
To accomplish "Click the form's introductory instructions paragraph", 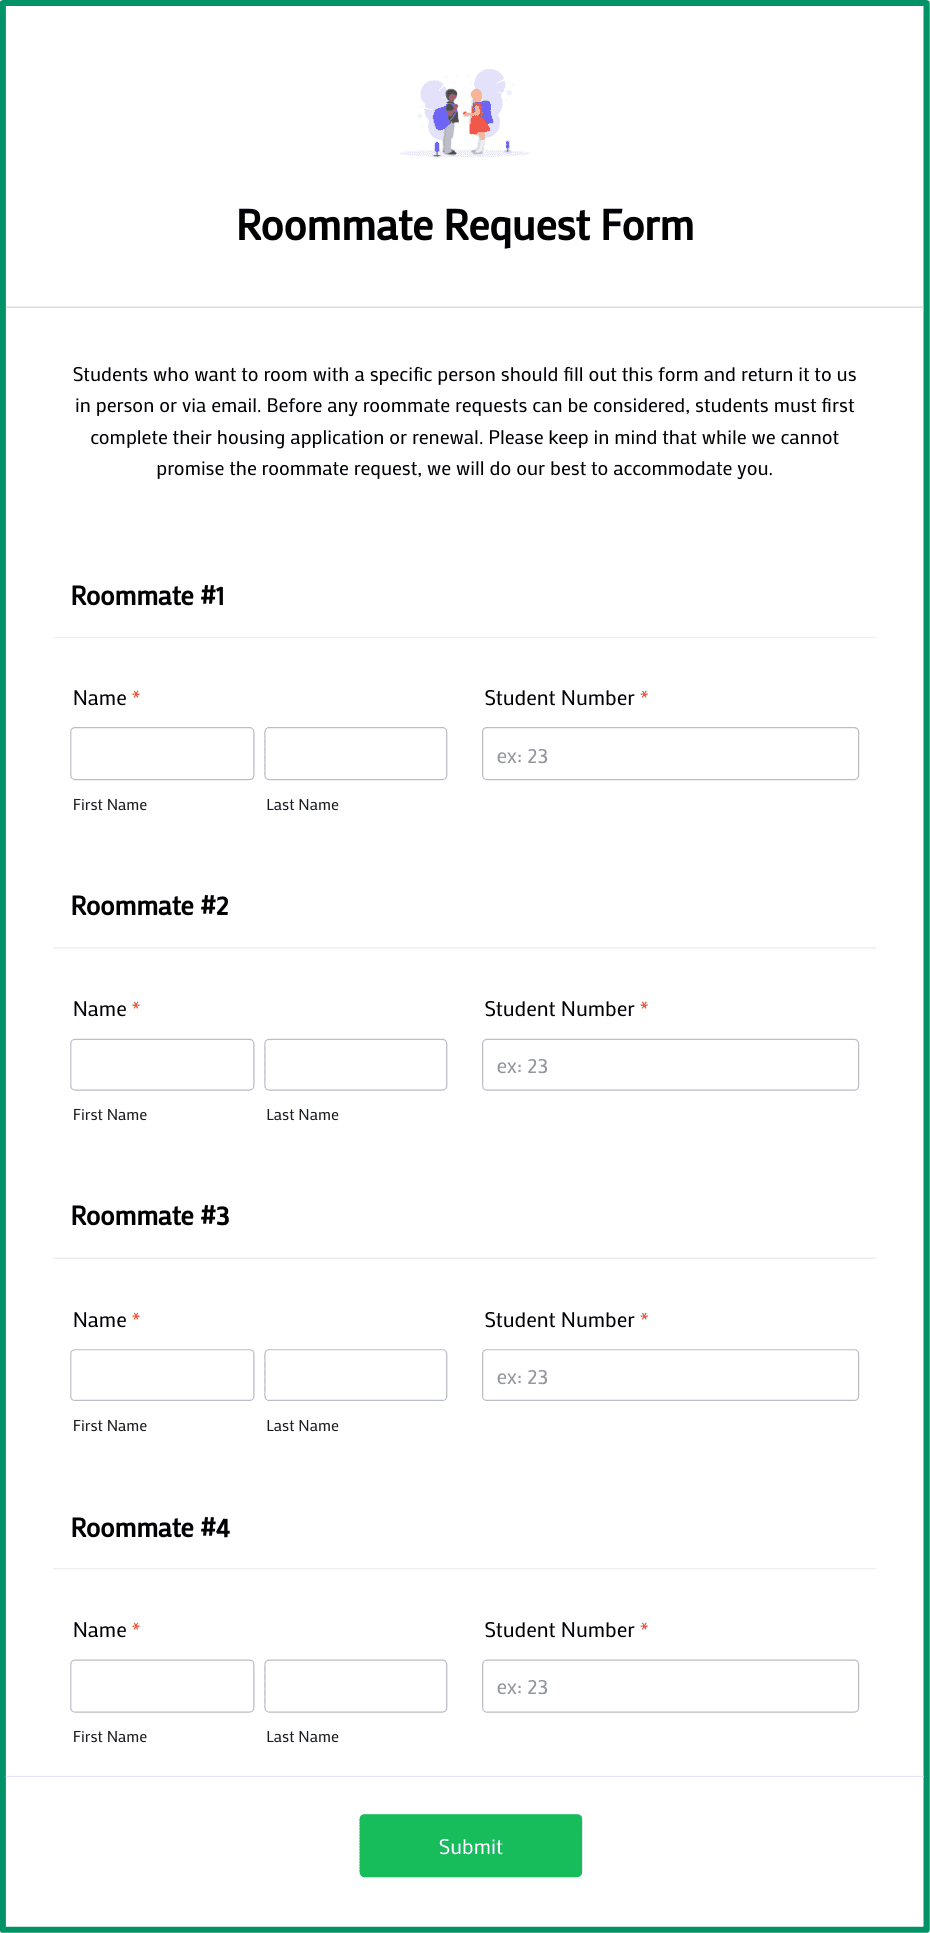I will [x=465, y=420].
